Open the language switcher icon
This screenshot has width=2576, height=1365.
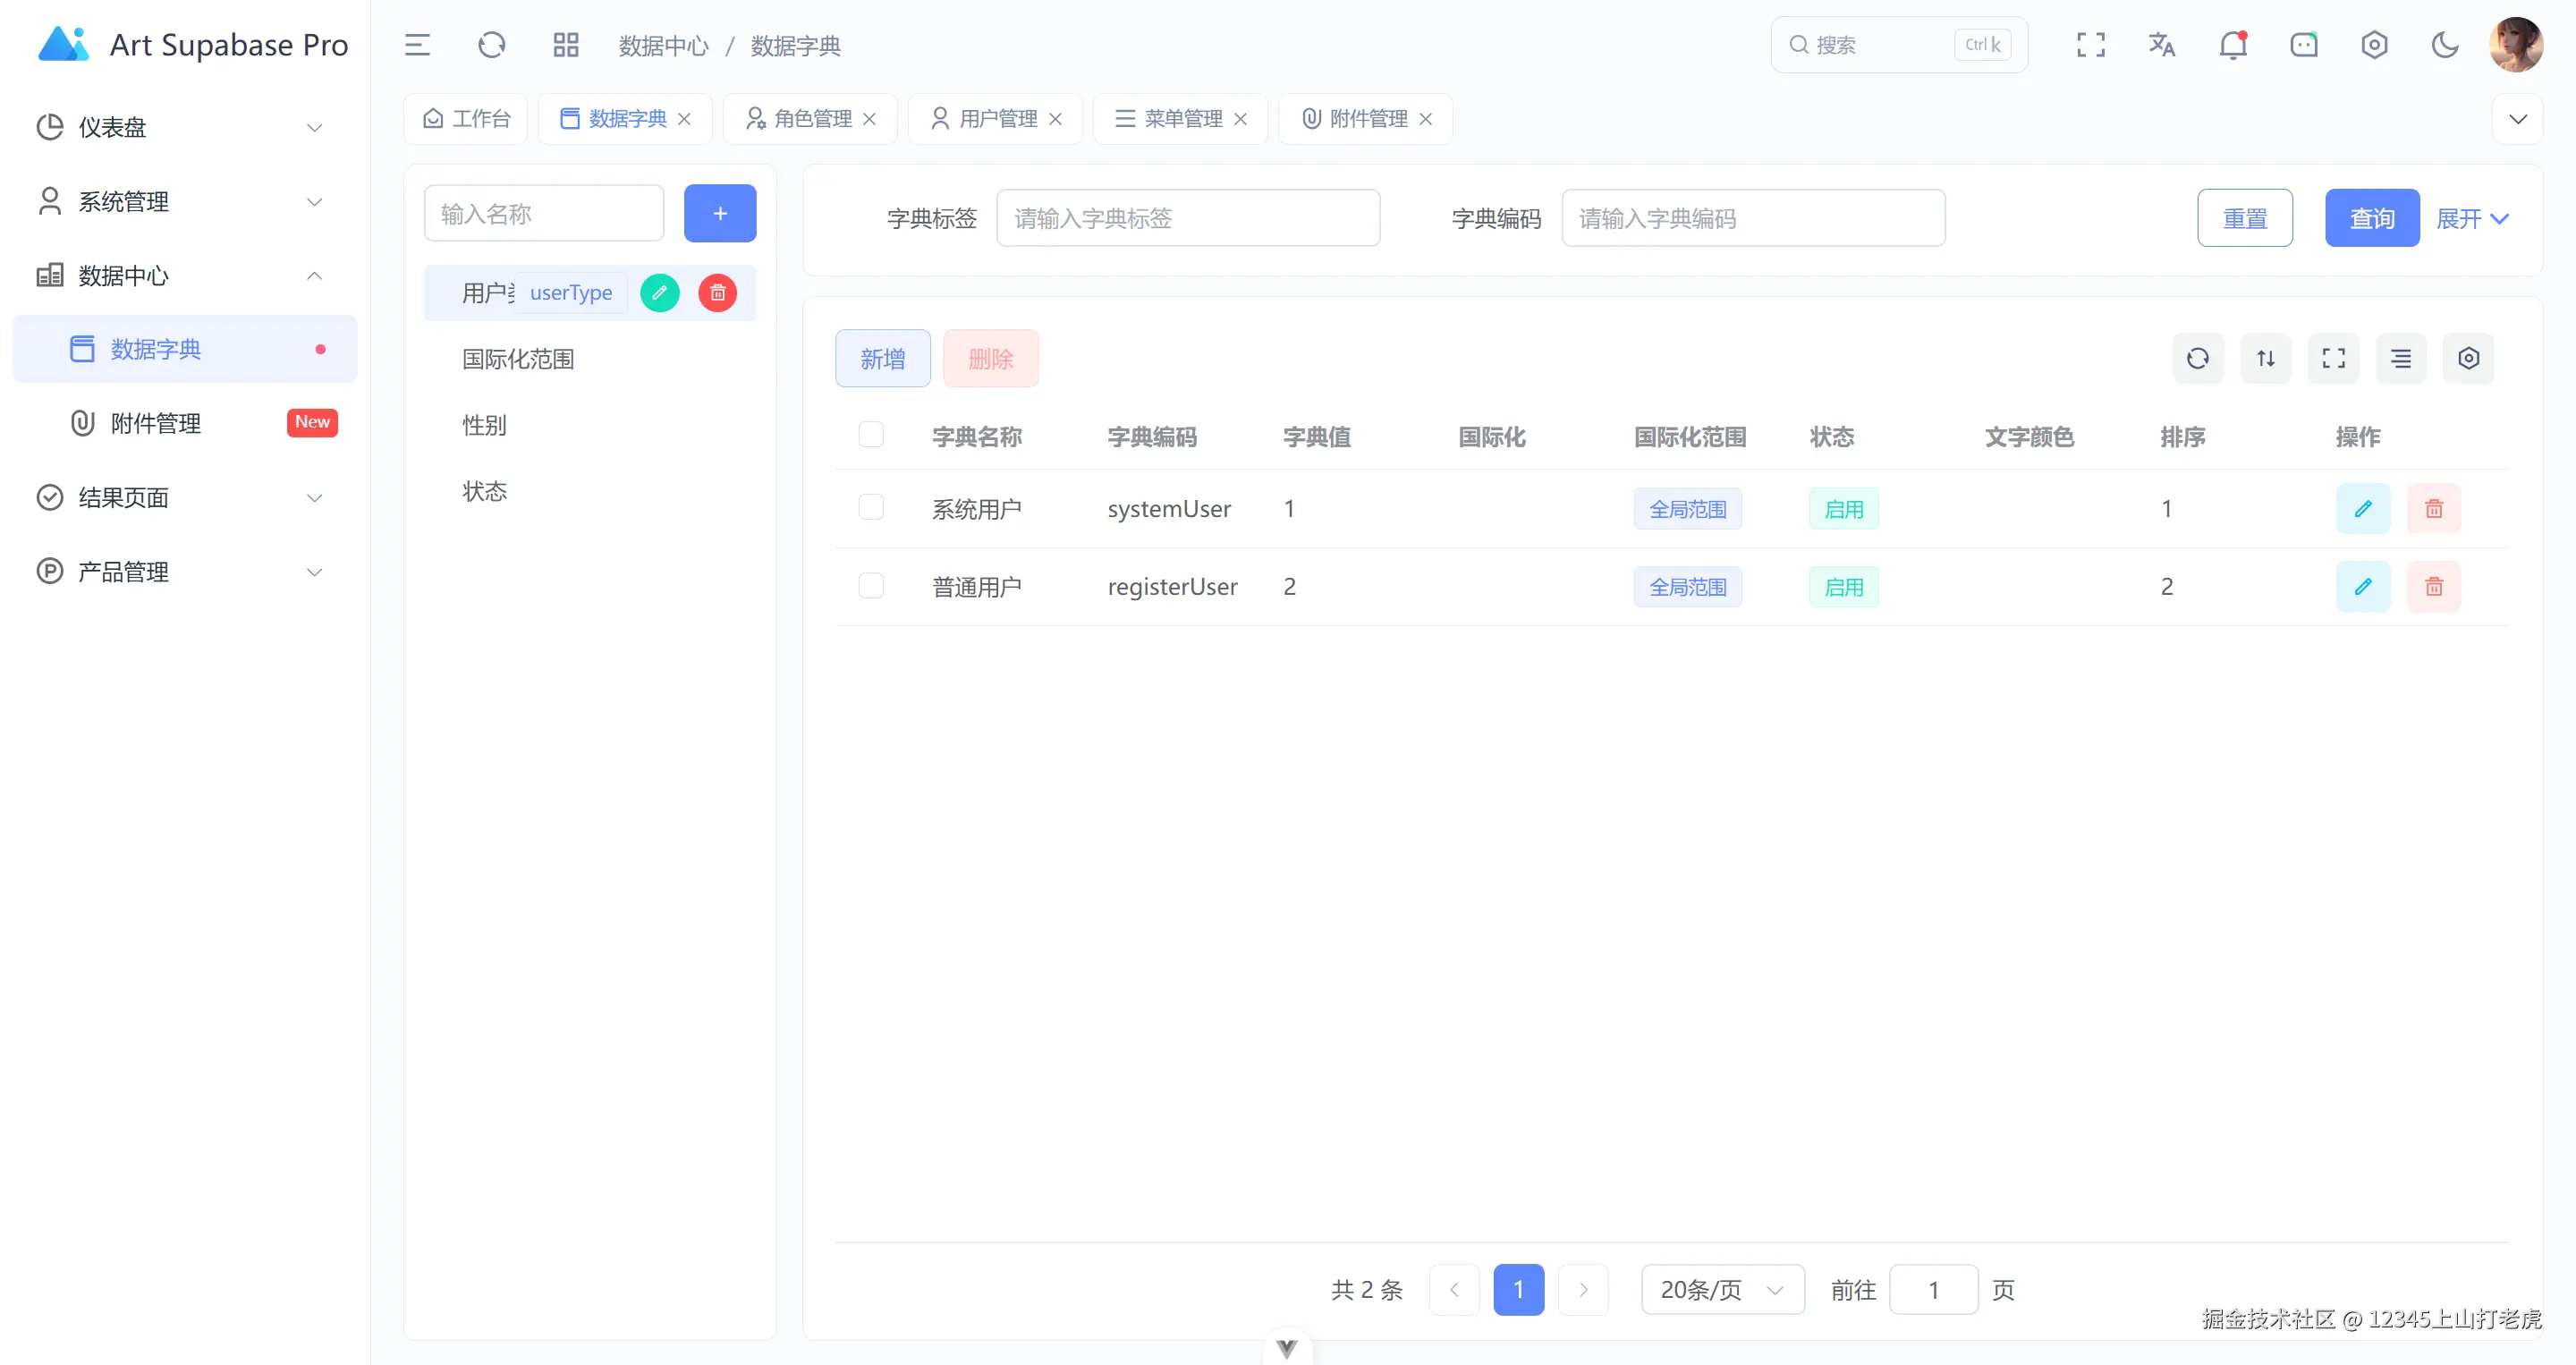2162,44
